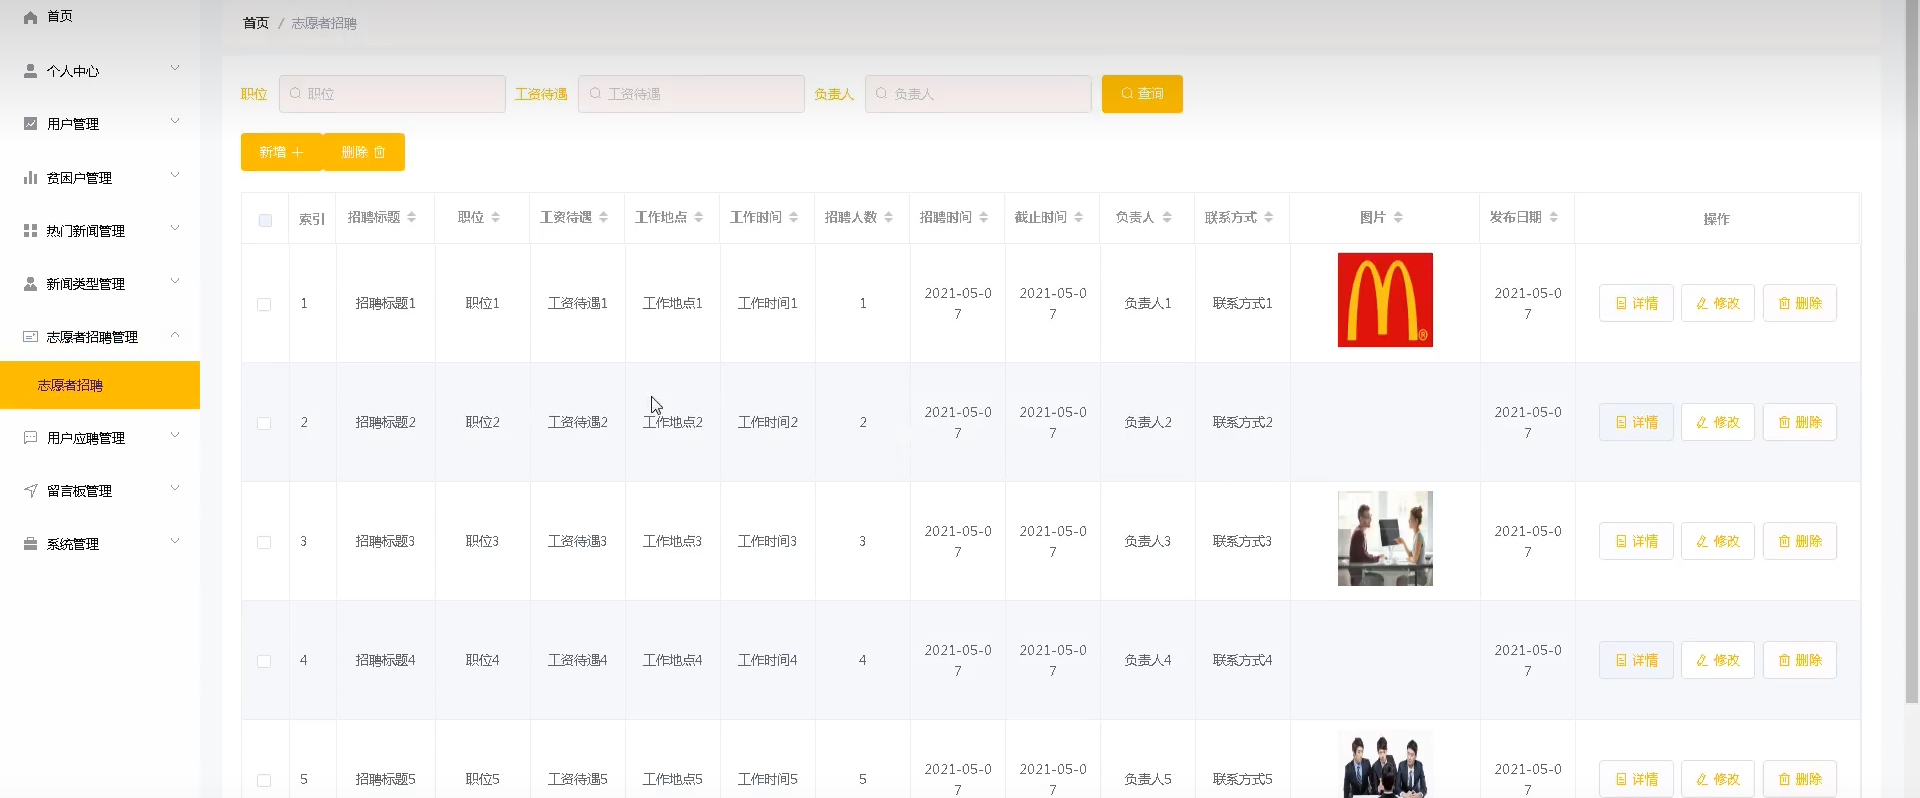Viewport: 1920px width, 798px height.
Task: Sort by 招聘标题 column arrows
Action: pyautogui.click(x=412, y=217)
